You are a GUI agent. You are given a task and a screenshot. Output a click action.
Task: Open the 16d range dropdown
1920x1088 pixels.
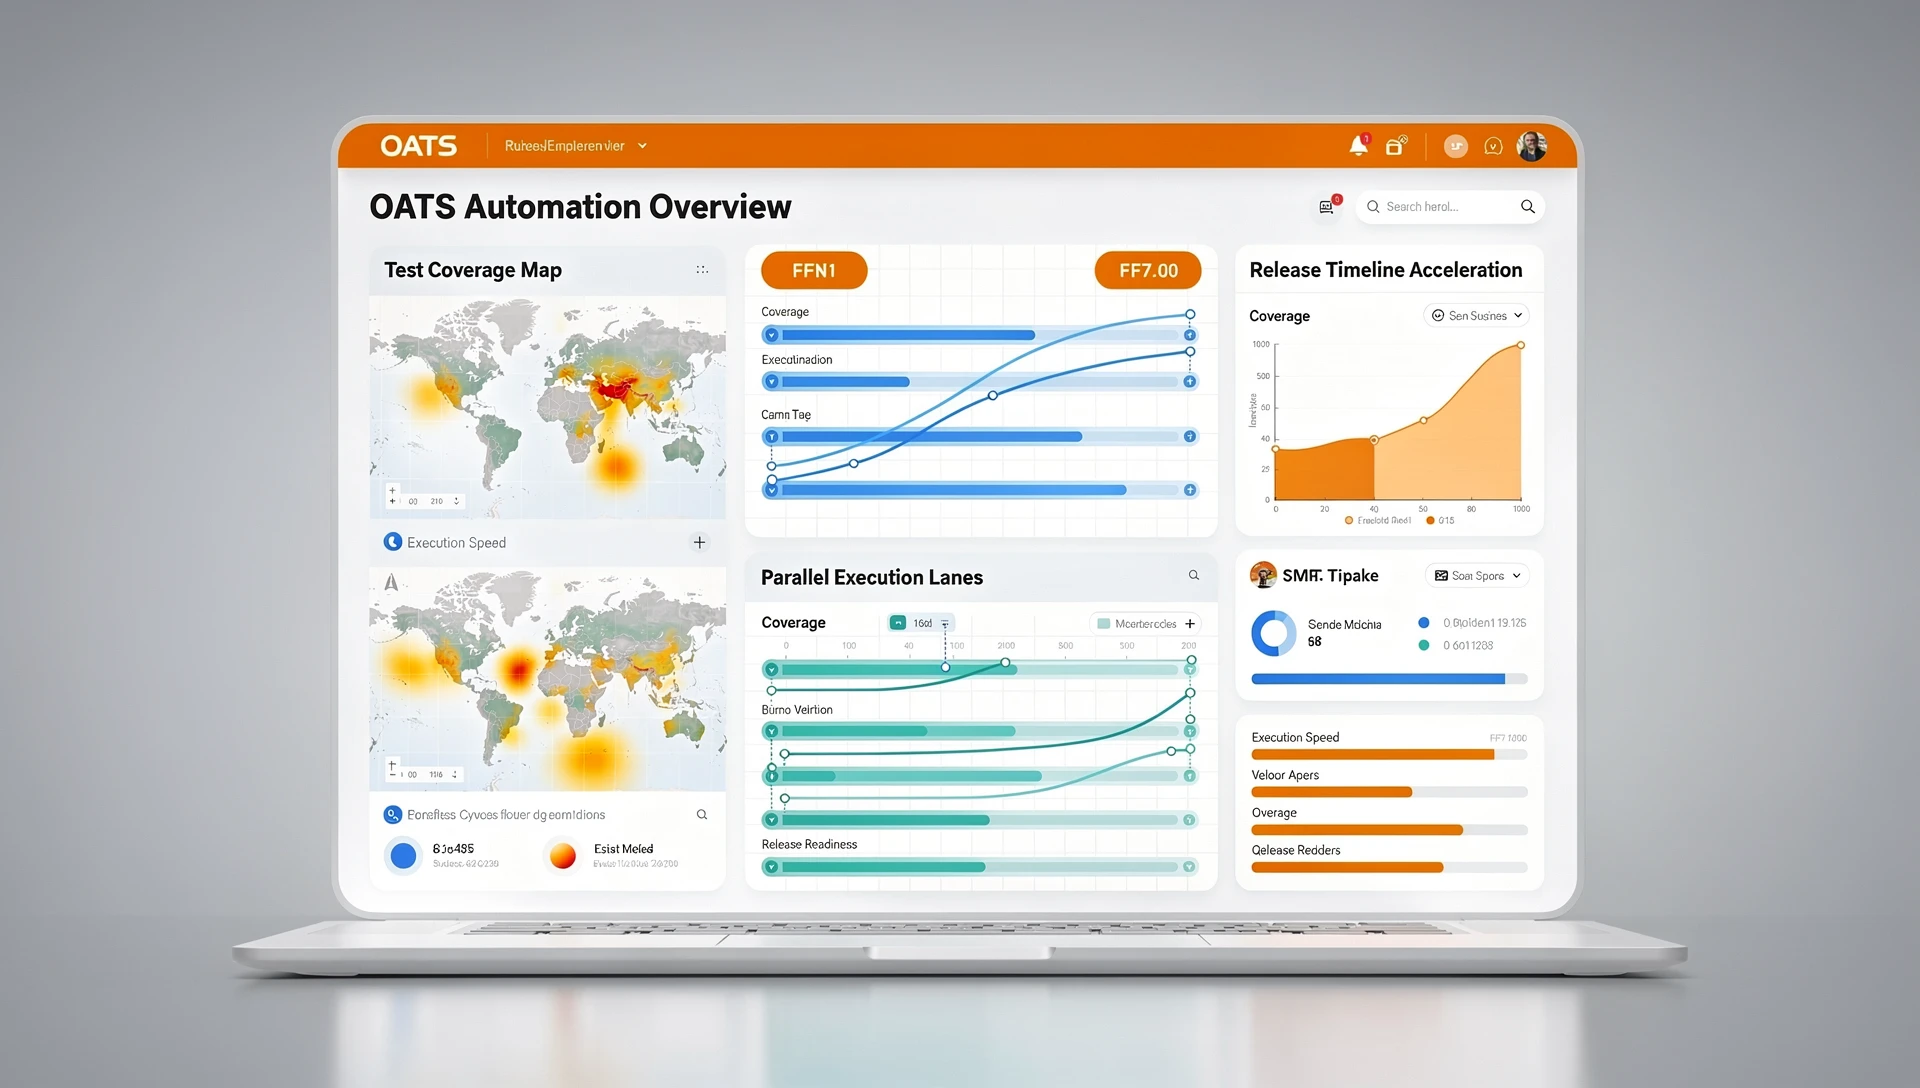click(921, 623)
